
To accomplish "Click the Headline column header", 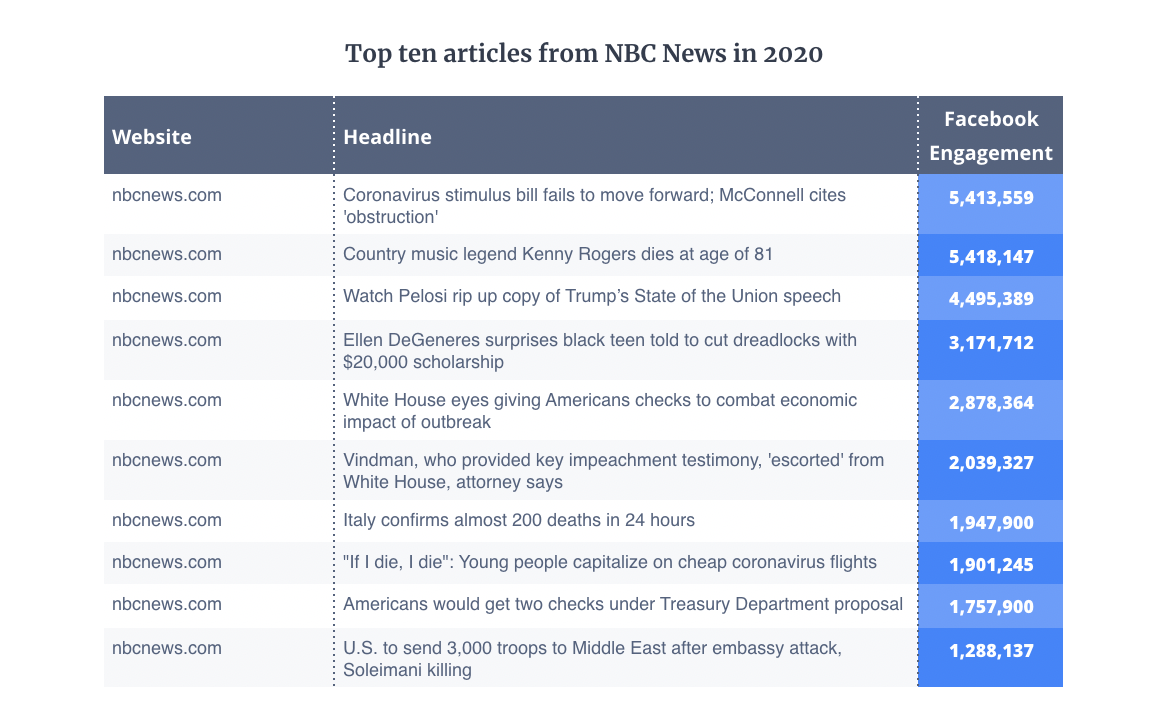I will pos(387,137).
